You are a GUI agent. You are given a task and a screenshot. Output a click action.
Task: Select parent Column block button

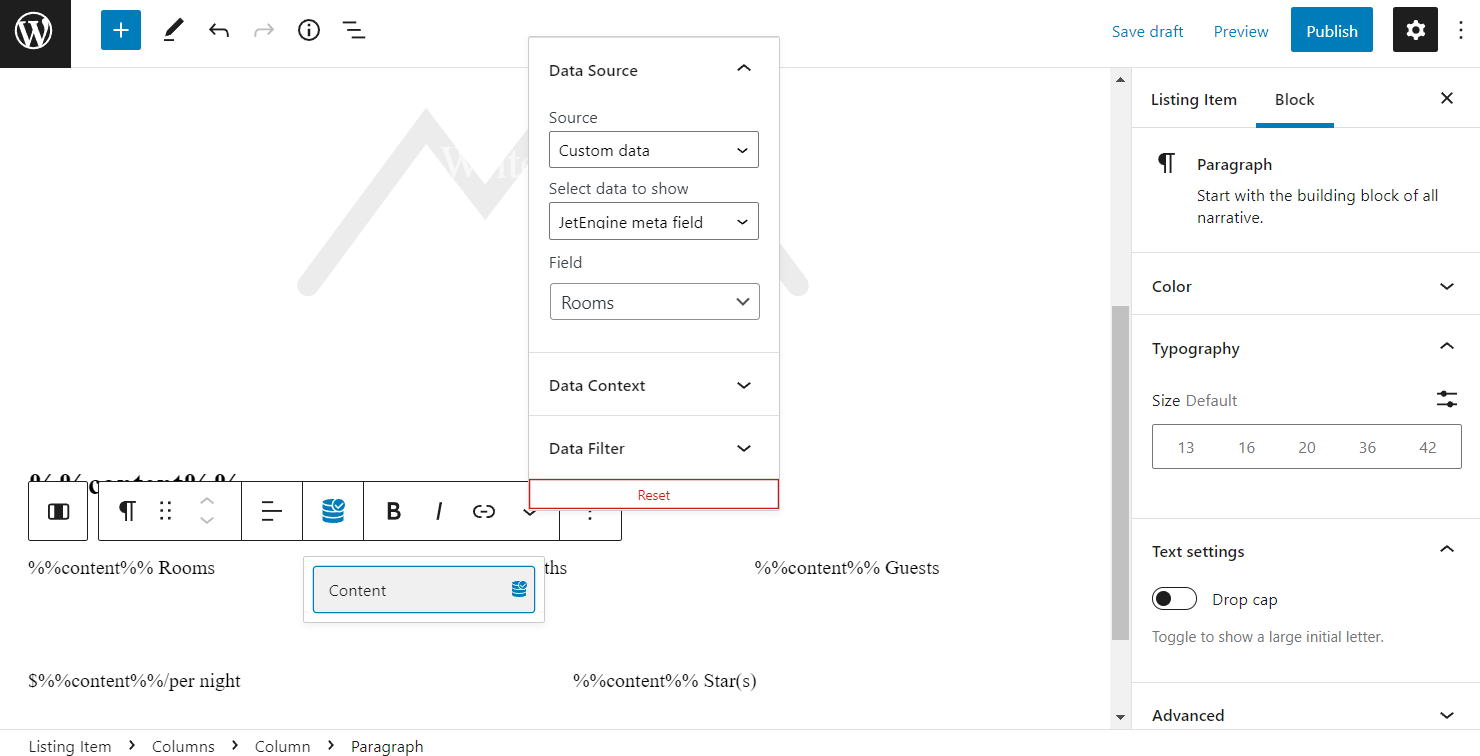[58, 511]
